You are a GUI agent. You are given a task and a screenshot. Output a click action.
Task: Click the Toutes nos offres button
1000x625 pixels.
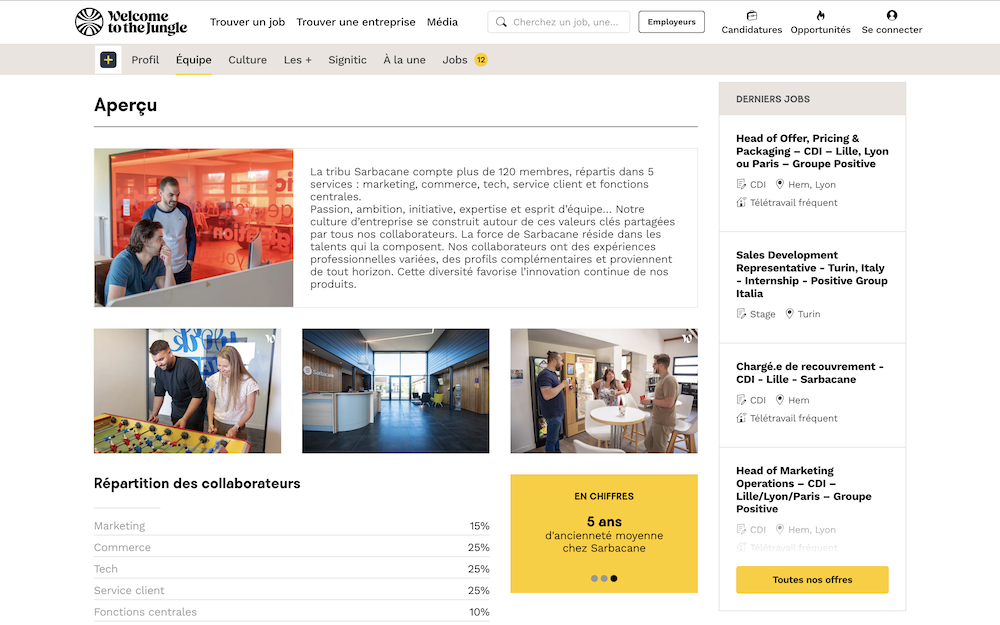coord(812,580)
